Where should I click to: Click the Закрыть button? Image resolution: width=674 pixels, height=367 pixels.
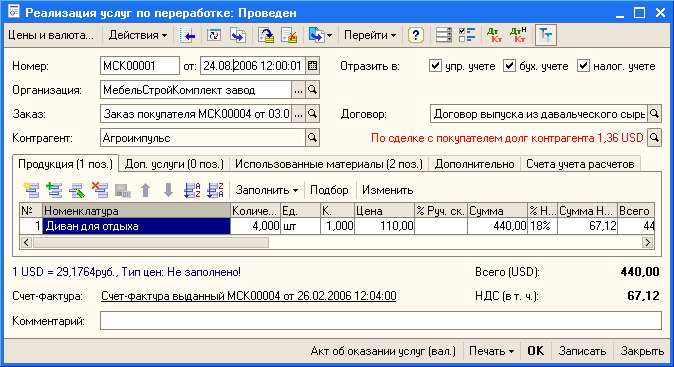[642, 351]
